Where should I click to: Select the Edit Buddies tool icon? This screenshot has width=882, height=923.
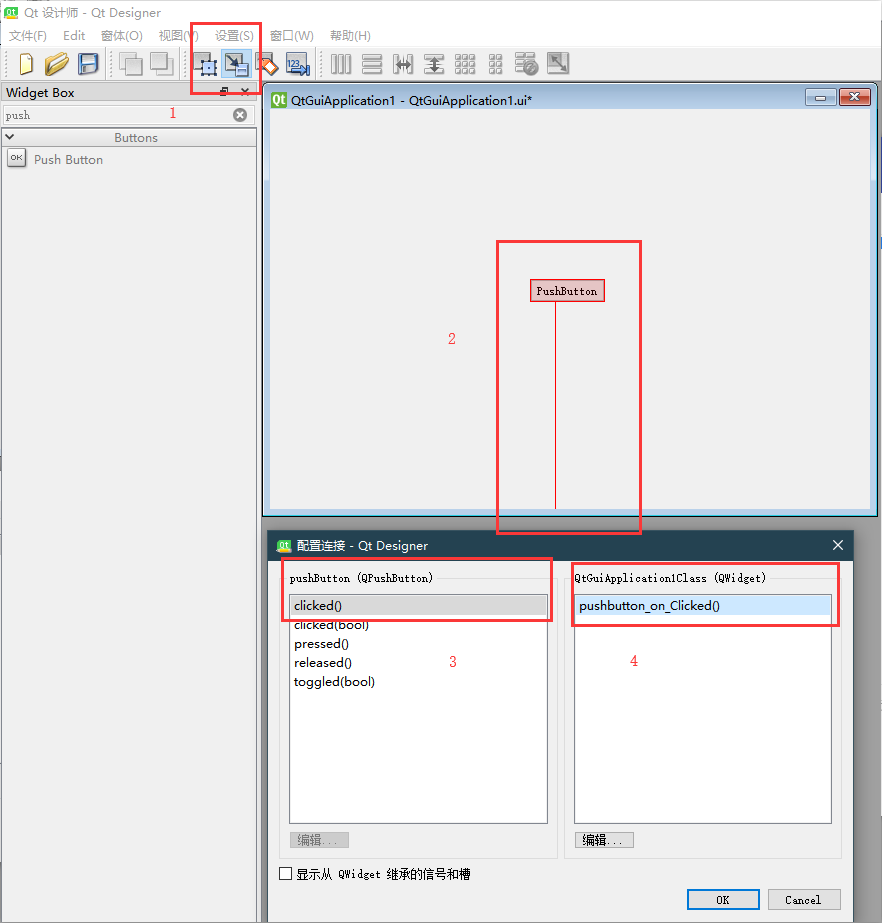point(267,63)
